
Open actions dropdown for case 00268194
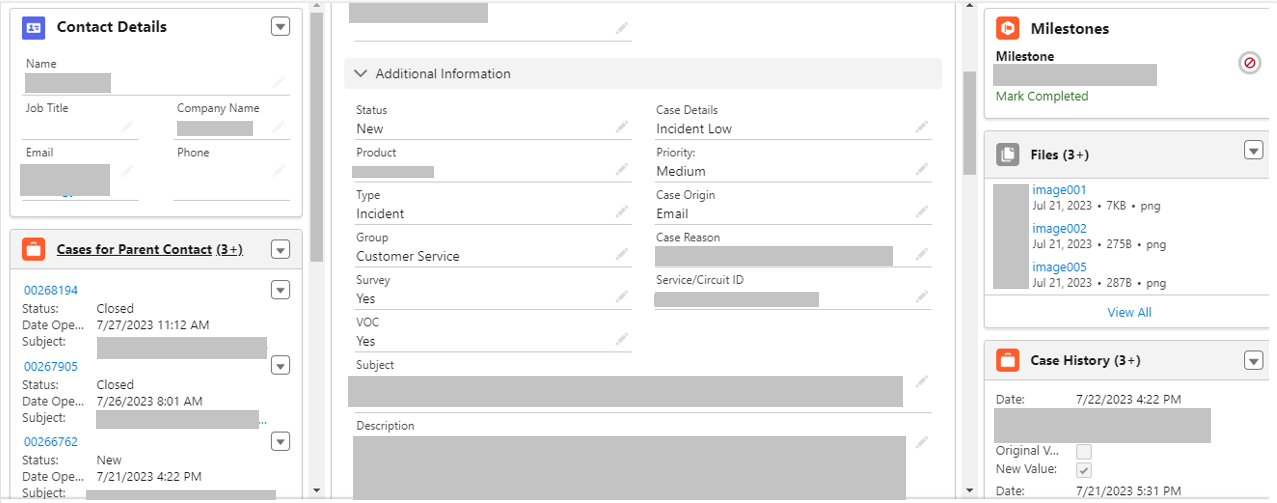coord(280,290)
